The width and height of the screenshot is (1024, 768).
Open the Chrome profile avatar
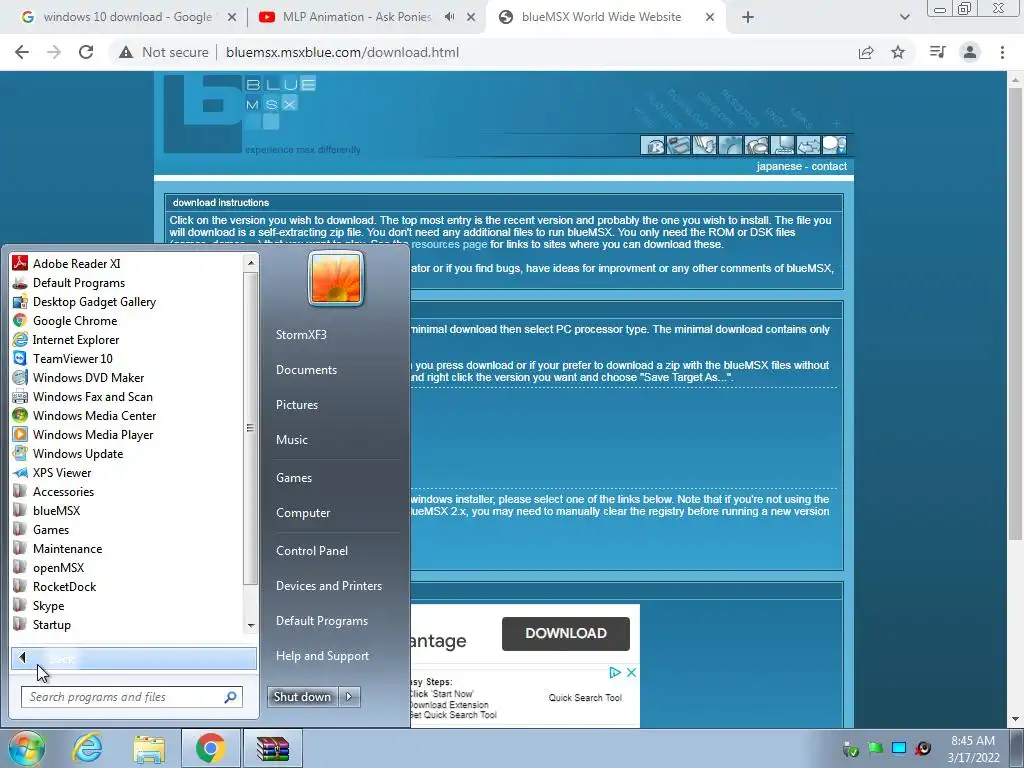point(970,52)
